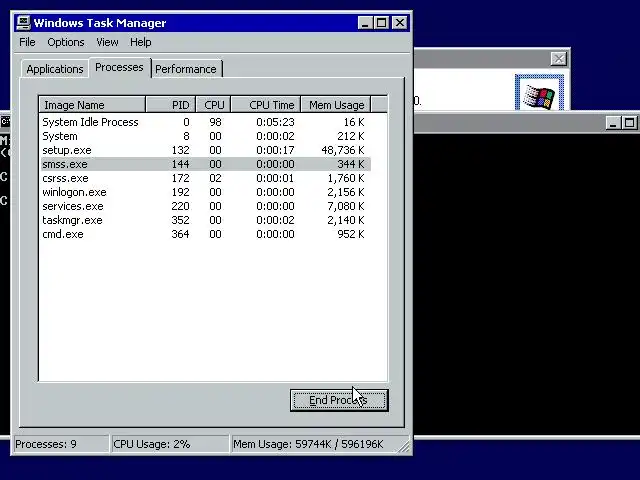Maximize the command prompt window

(x=629, y=123)
